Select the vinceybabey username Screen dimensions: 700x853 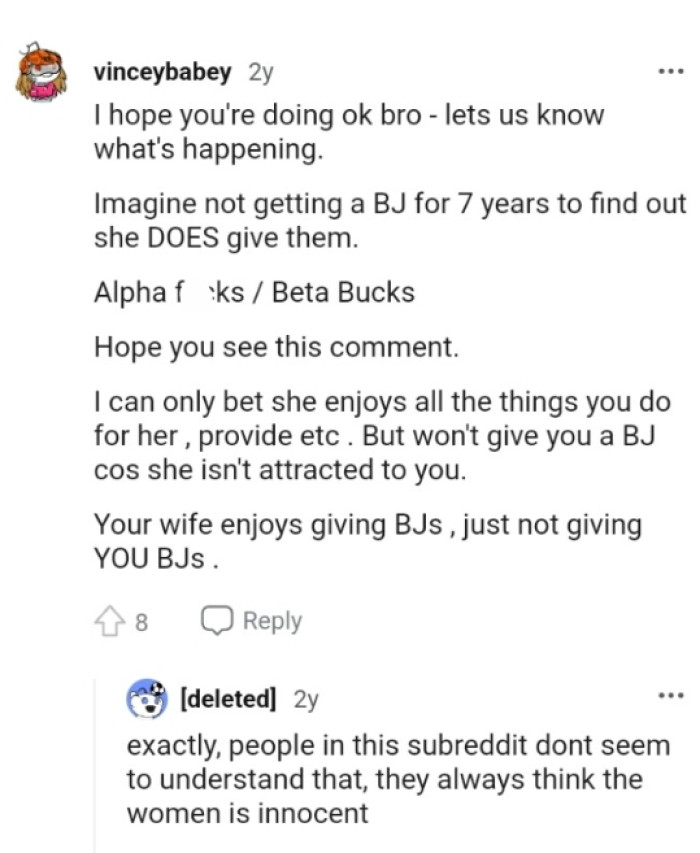165,71
